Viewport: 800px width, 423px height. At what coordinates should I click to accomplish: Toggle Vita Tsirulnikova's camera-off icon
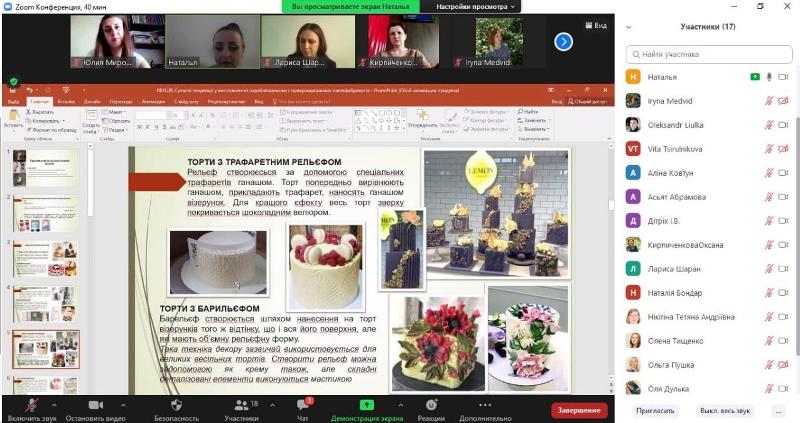pos(784,149)
